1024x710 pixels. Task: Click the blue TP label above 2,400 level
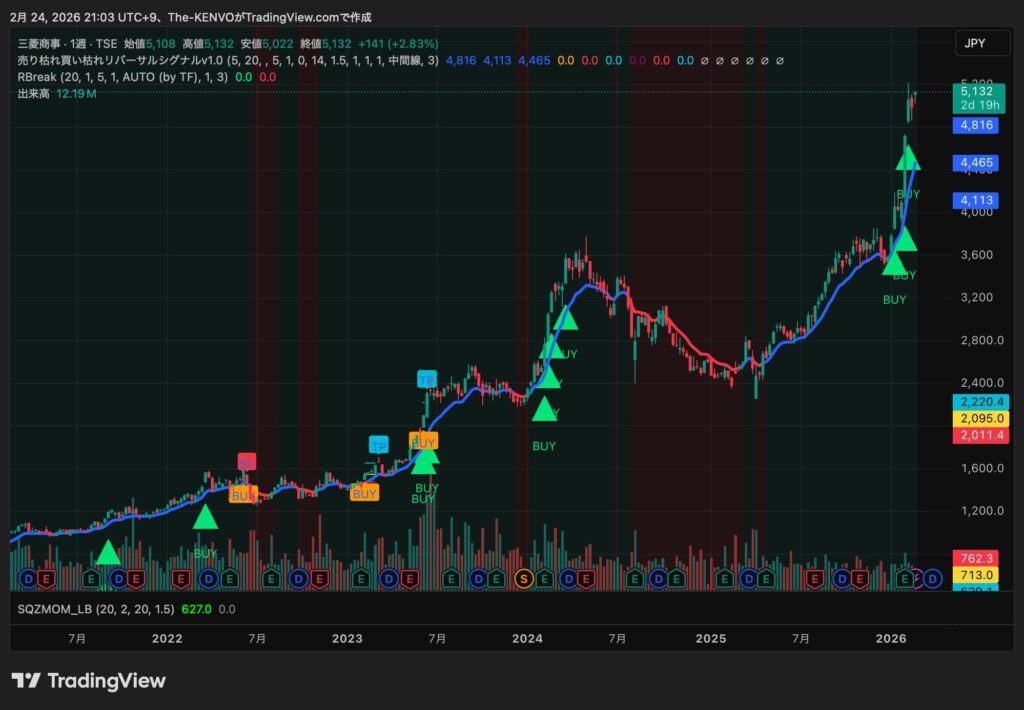pyautogui.click(x=427, y=379)
